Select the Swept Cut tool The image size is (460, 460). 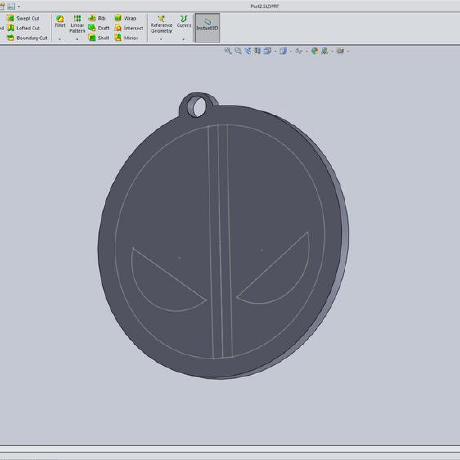pyautogui.click(x=23, y=18)
